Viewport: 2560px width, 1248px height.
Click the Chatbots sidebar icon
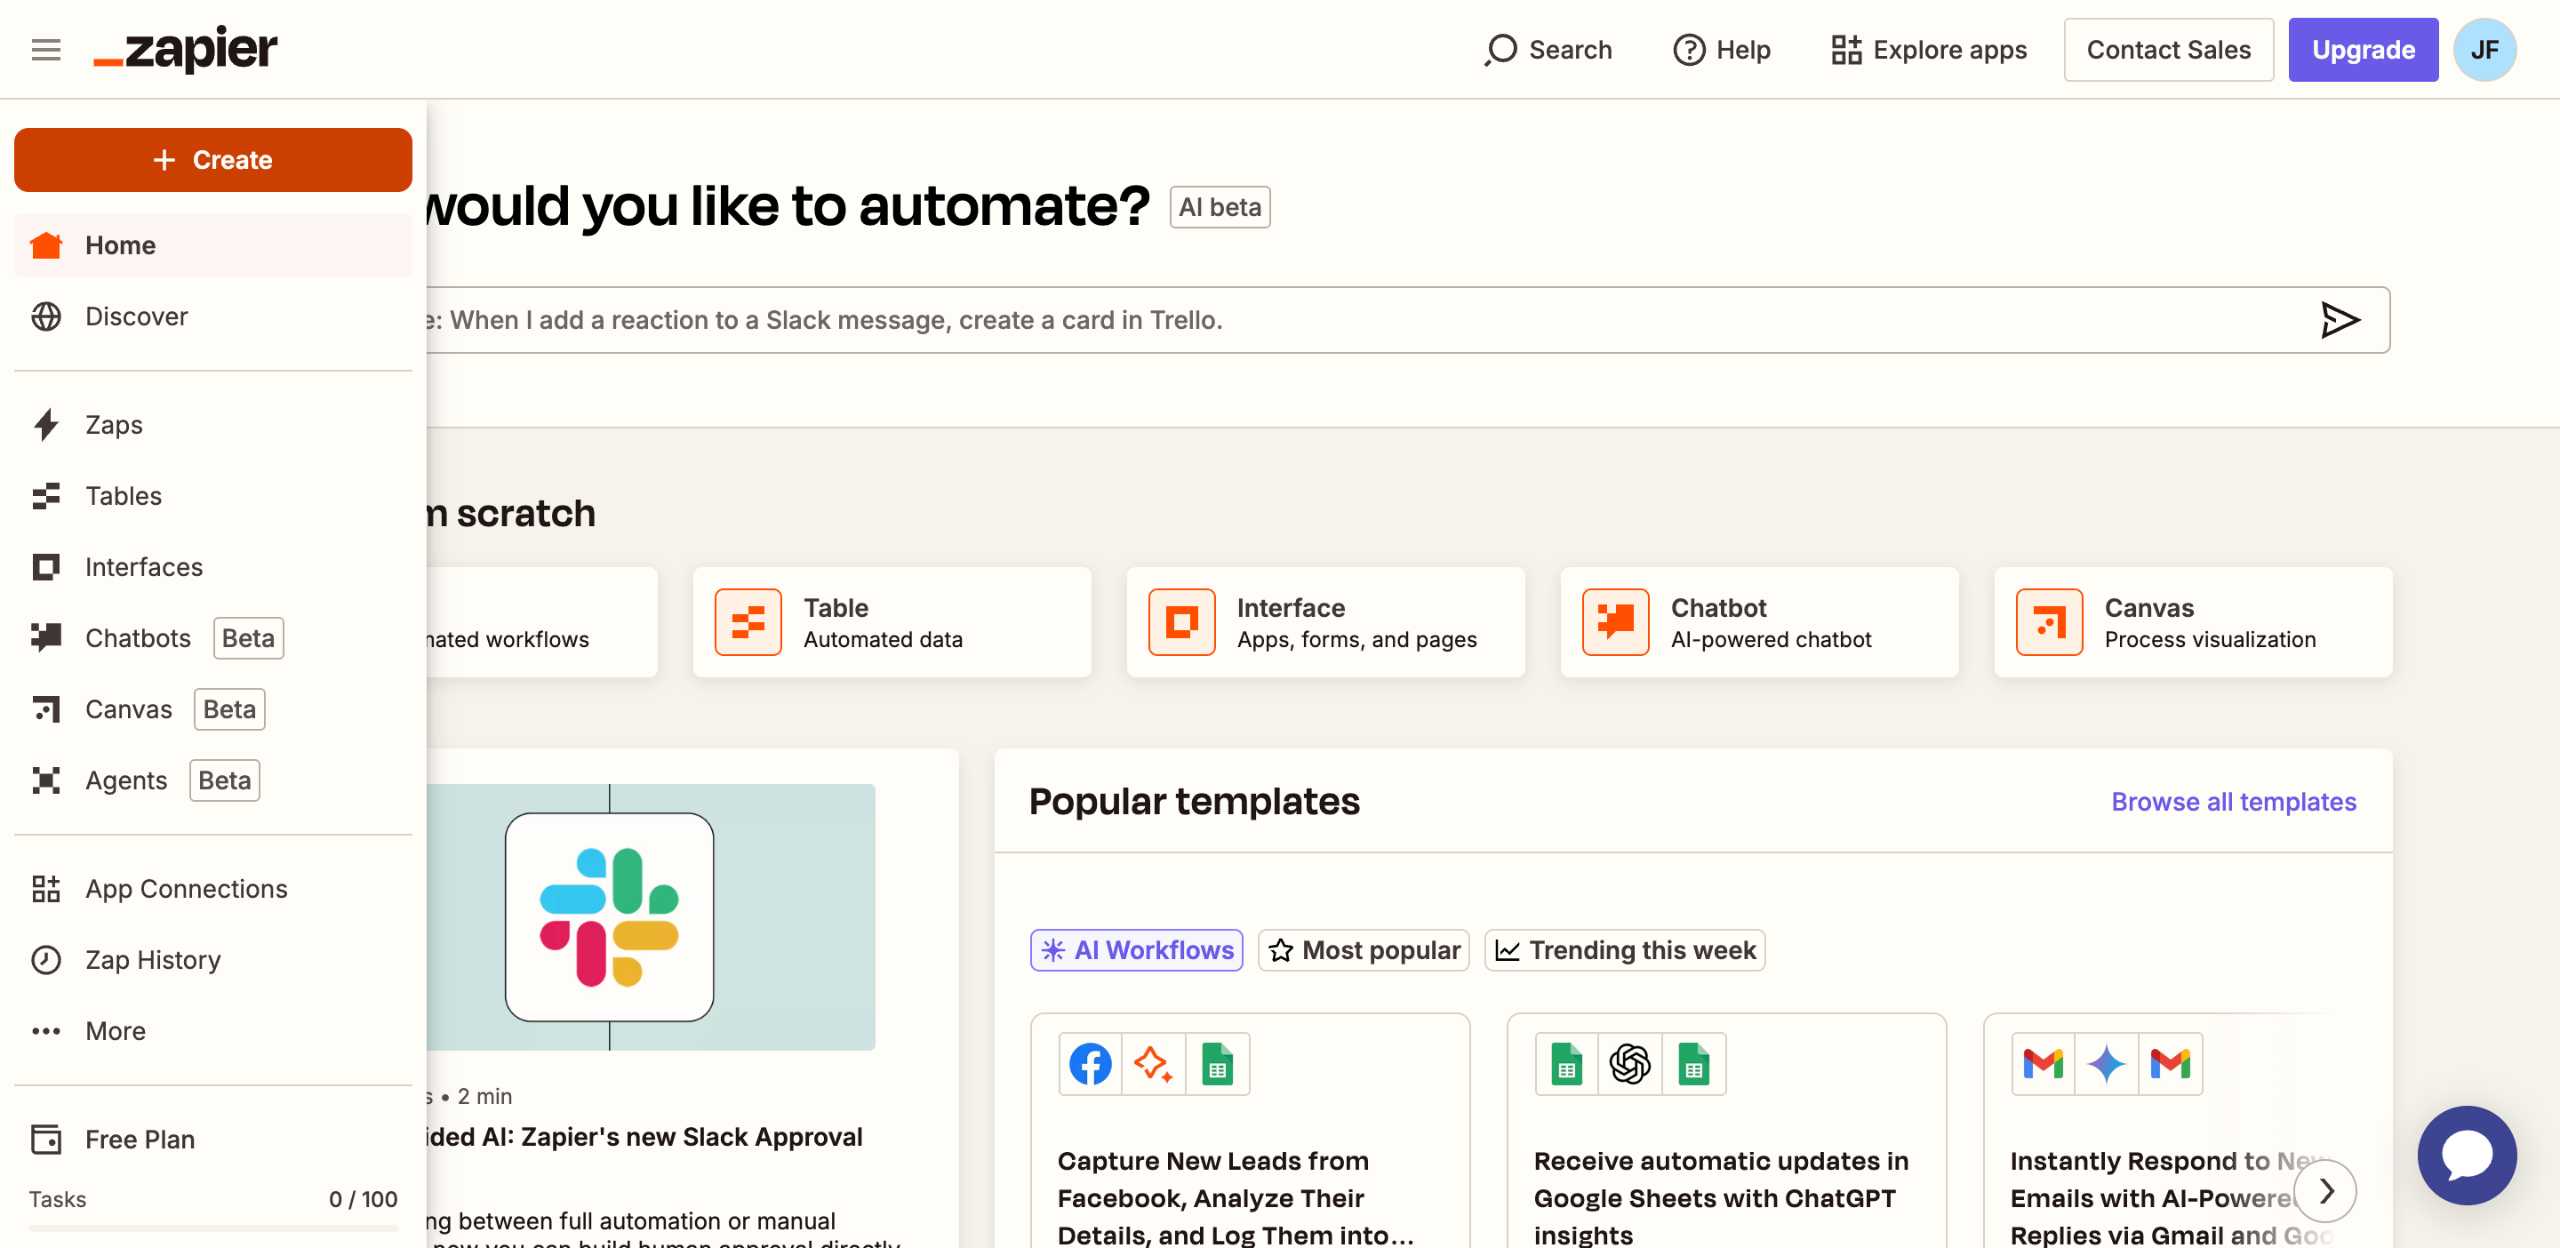[46, 638]
